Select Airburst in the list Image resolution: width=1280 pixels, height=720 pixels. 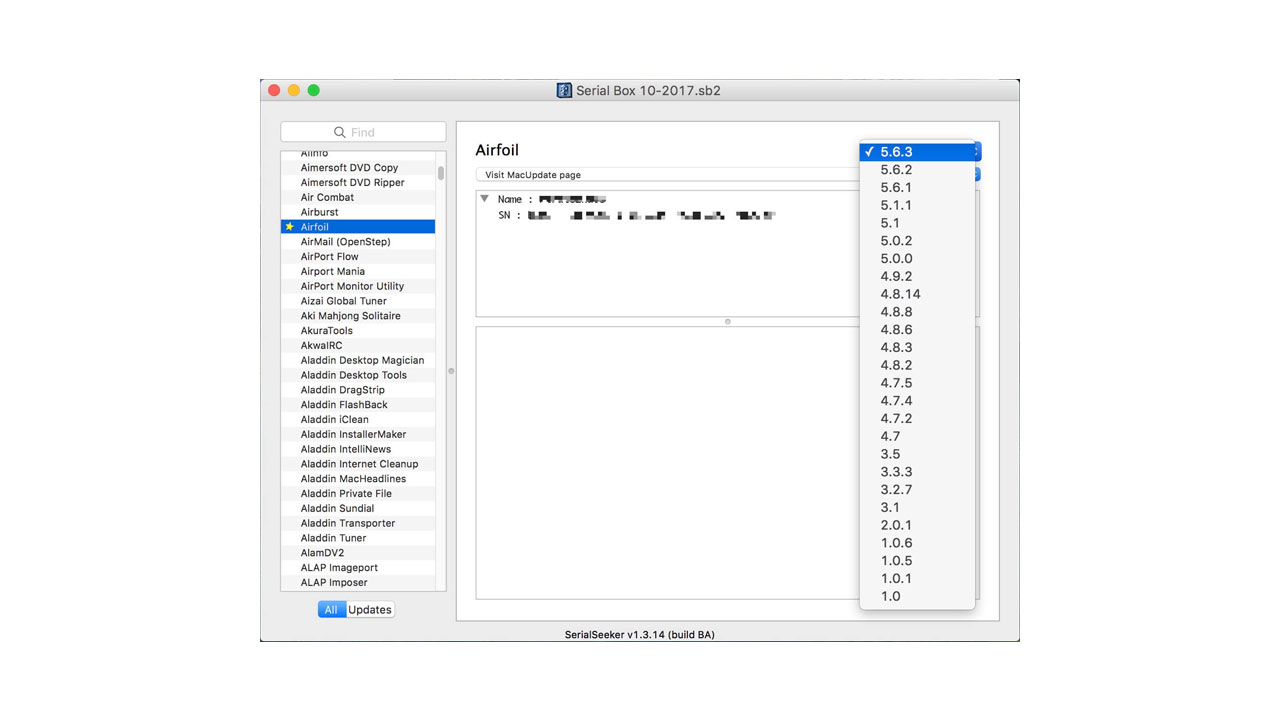[358, 212]
